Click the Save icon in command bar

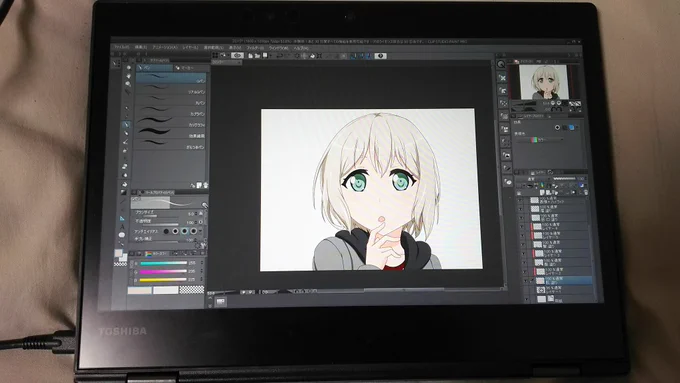(x=265, y=55)
